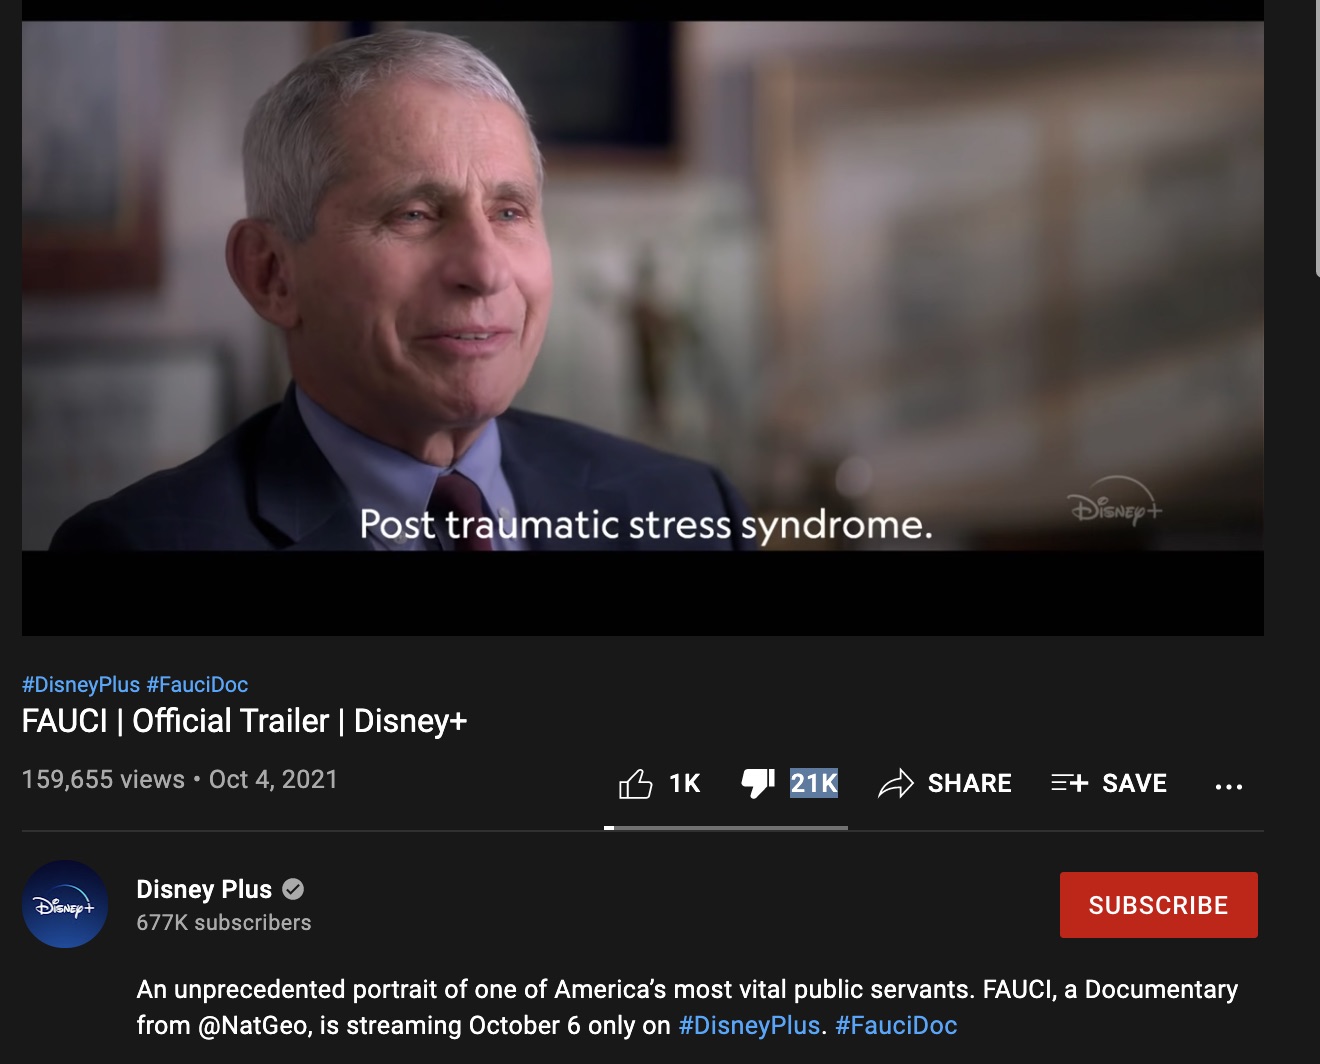Click the share arrow icon
The image size is (1320, 1064).
(896, 783)
